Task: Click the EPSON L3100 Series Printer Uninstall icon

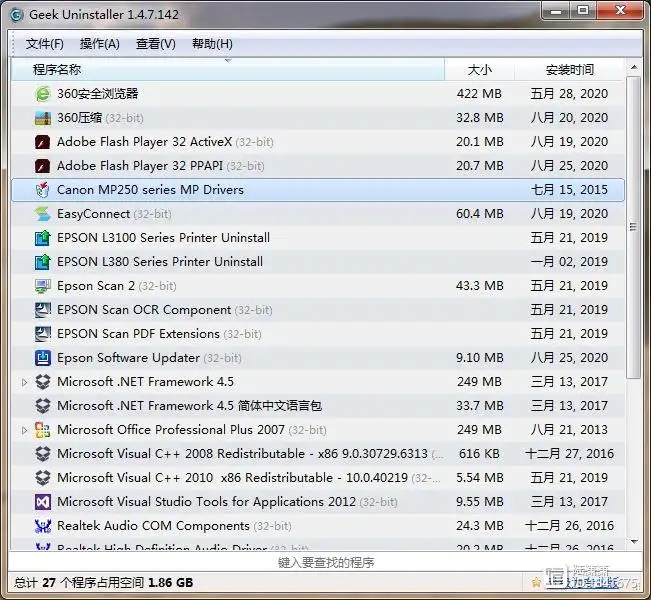Action: pyautogui.click(x=42, y=238)
